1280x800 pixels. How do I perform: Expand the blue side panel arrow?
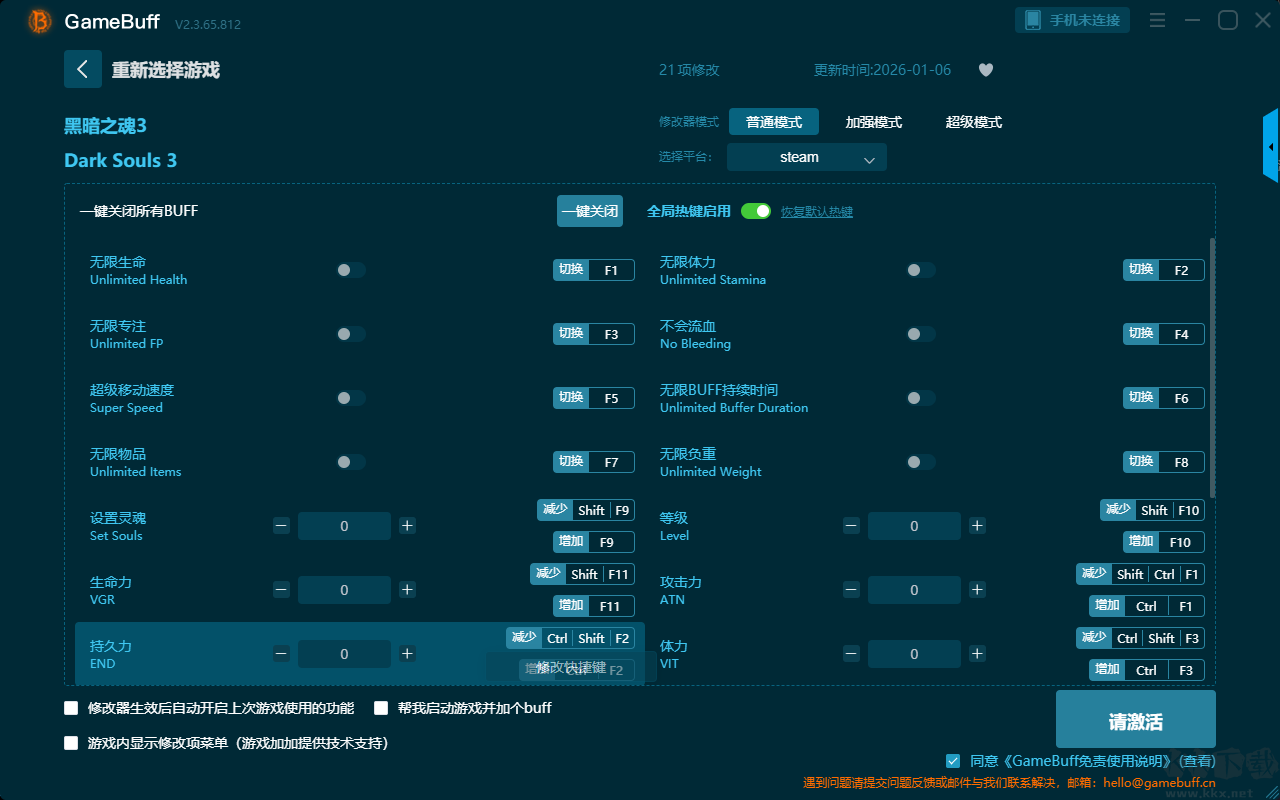1271,146
